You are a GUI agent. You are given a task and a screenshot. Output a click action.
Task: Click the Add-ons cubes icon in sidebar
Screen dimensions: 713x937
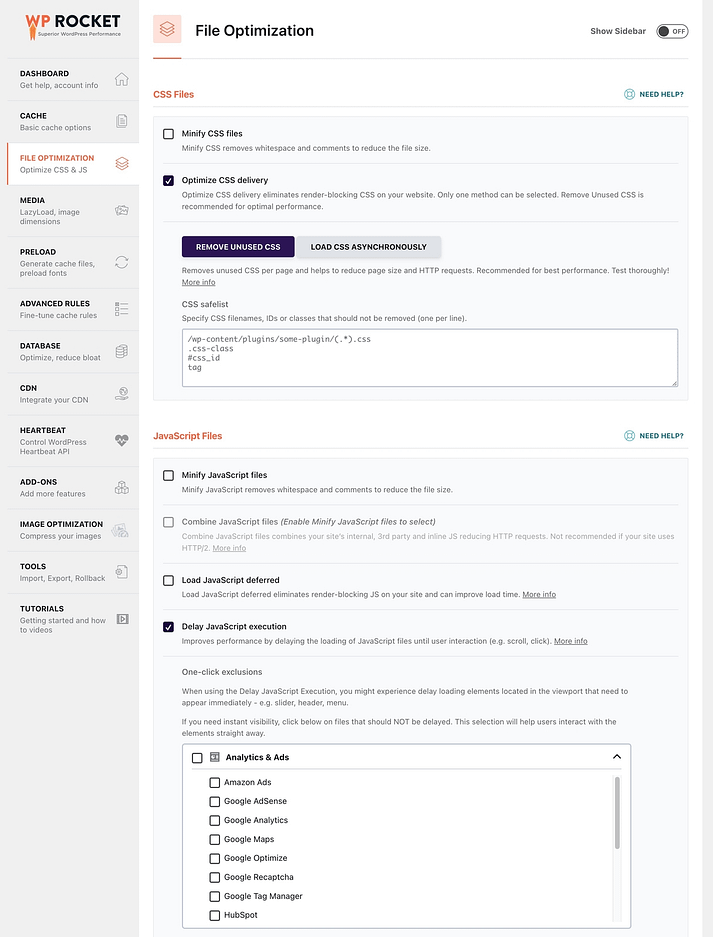click(121, 488)
